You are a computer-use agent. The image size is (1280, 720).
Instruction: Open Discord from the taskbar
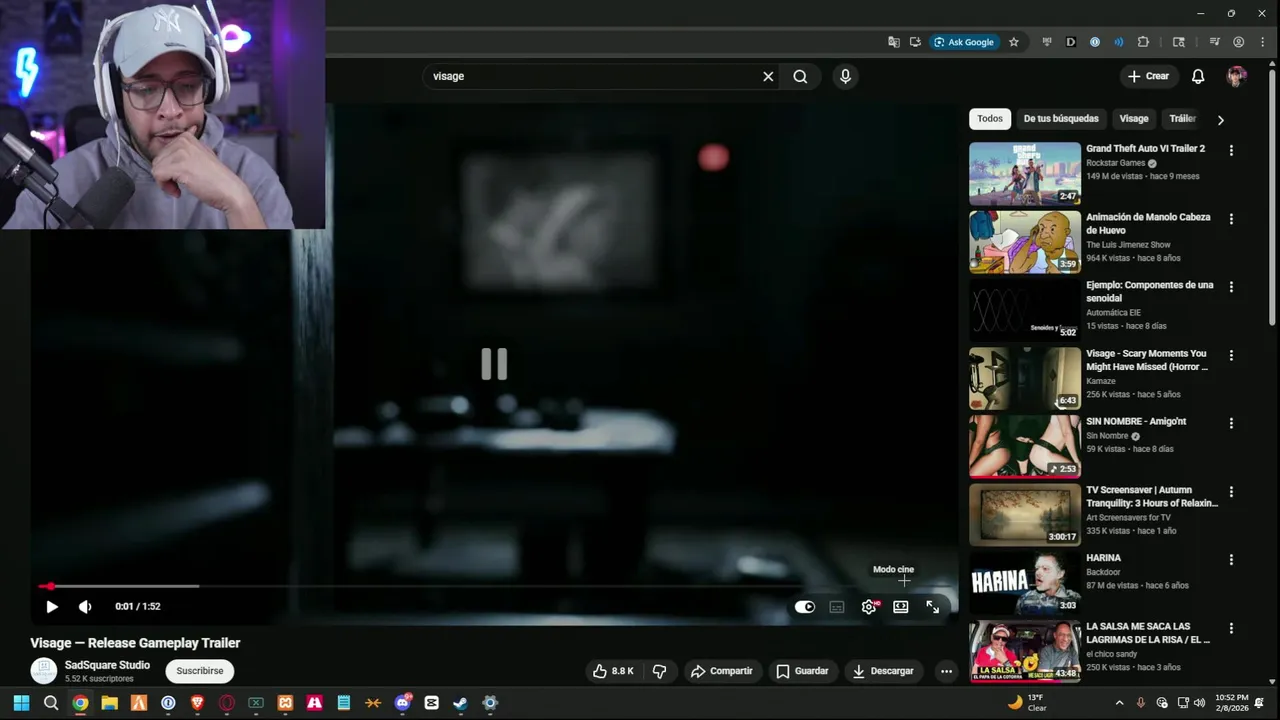pos(402,703)
